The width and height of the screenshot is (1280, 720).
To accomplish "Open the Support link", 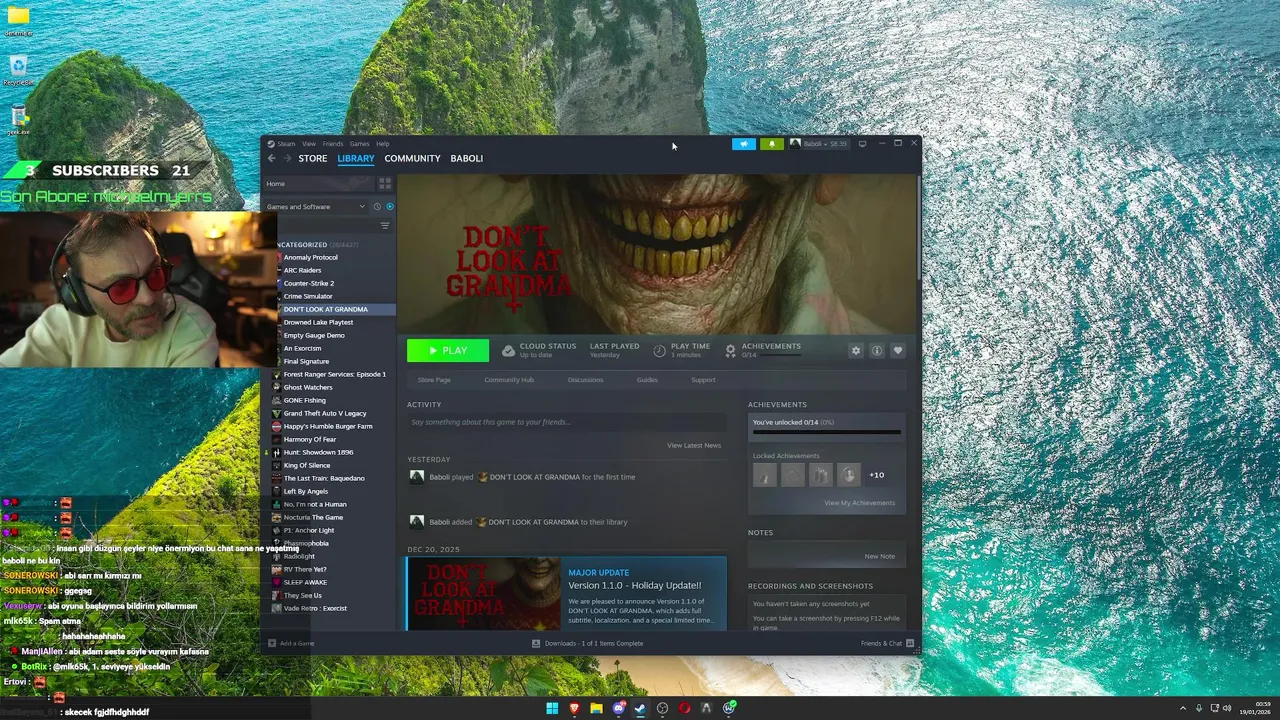I will click(703, 380).
